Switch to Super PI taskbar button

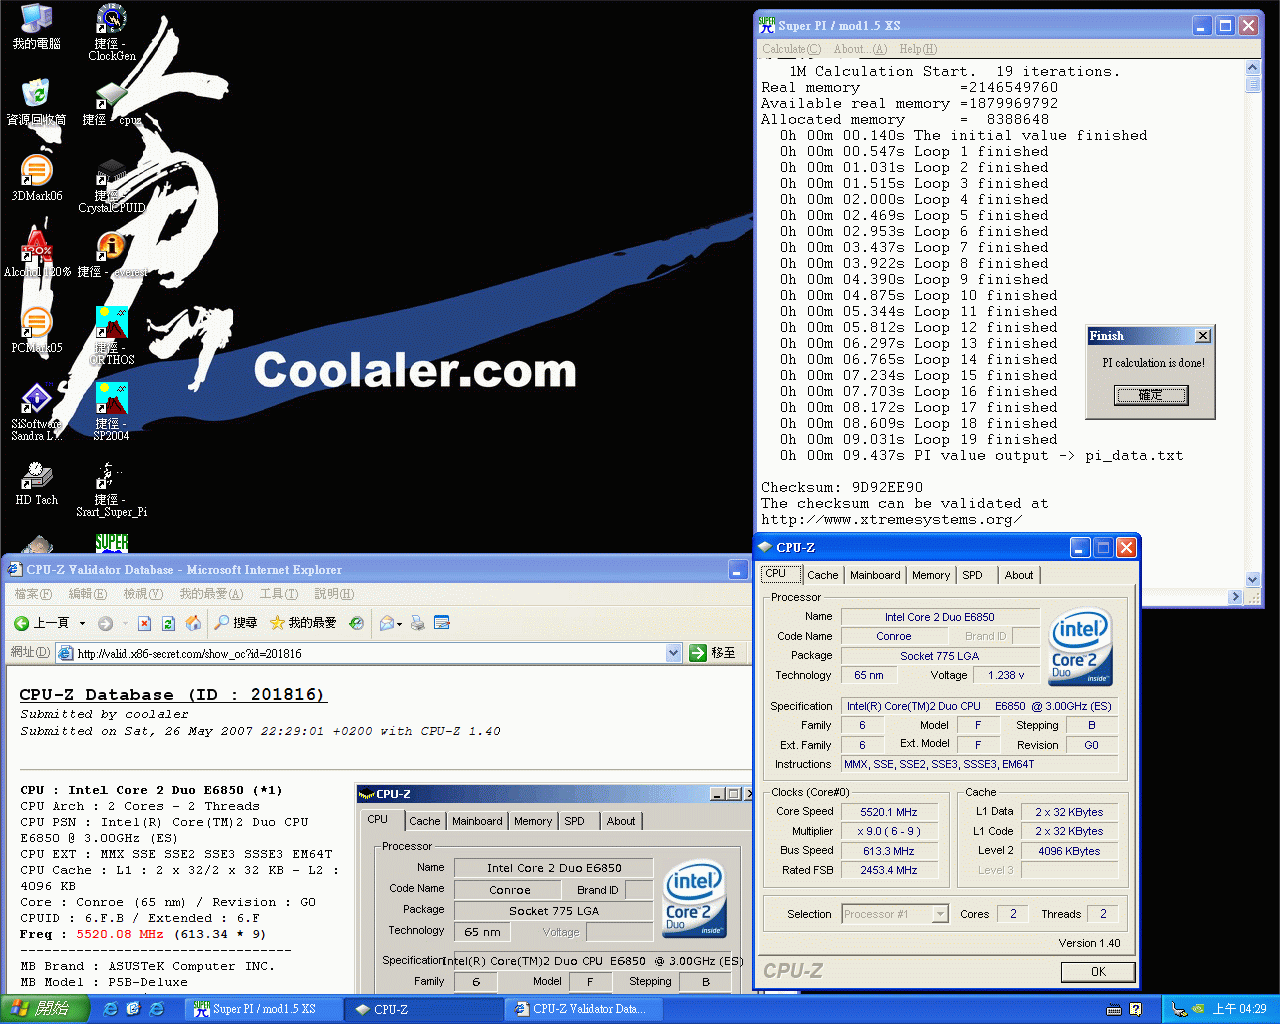point(265,1009)
